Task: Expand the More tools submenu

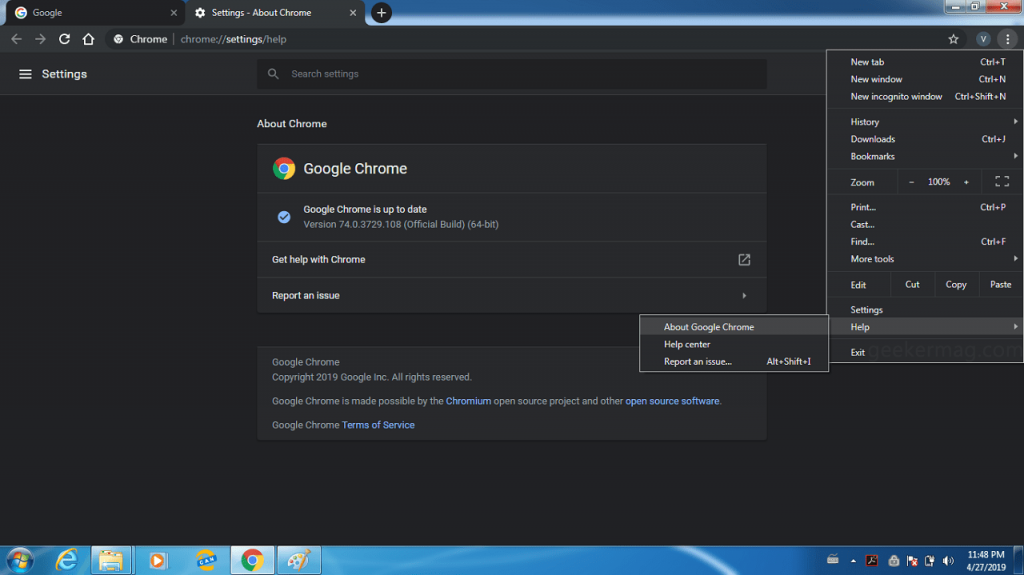Action: pyautogui.click(x=1015, y=259)
